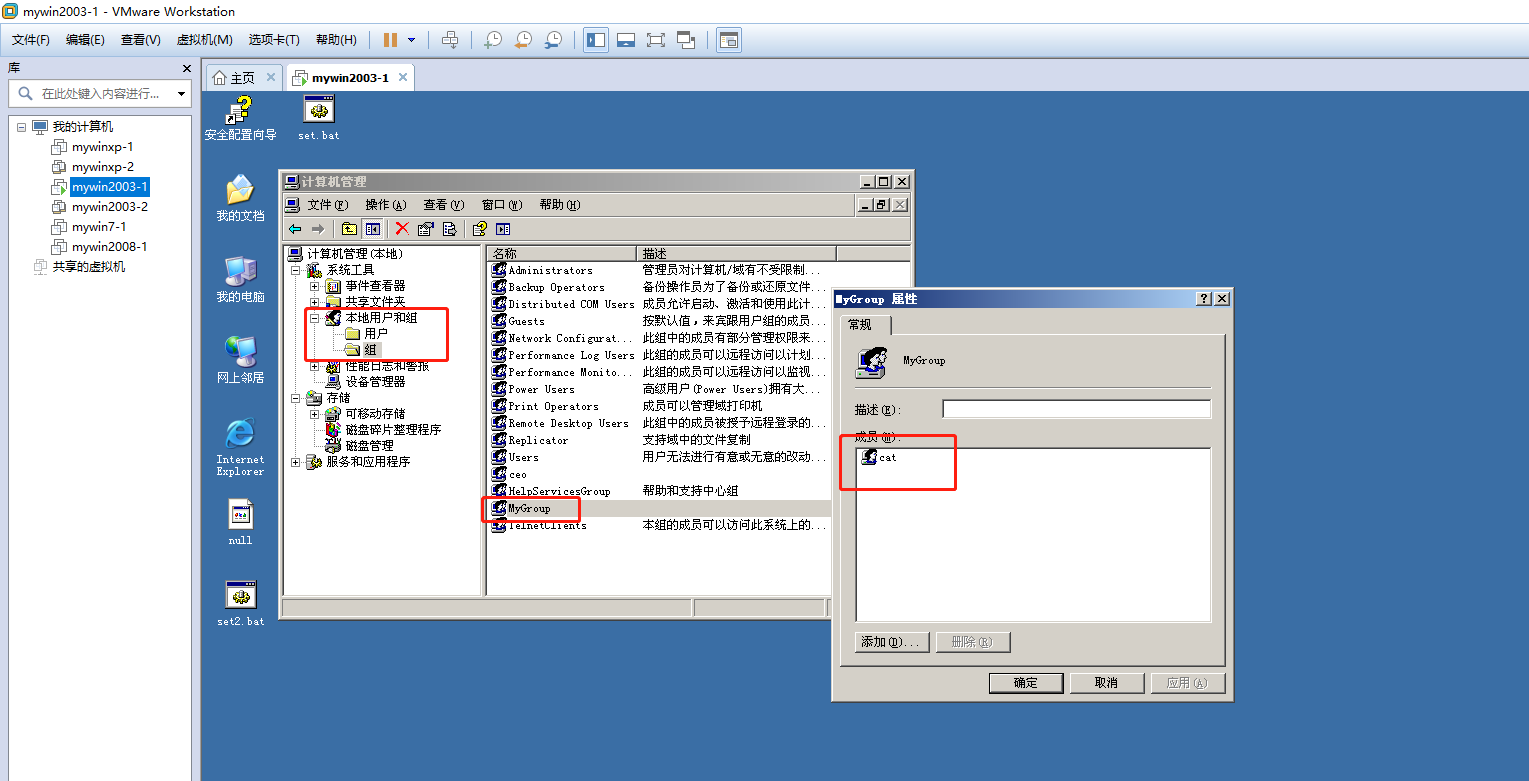The width and height of the screenshot is (1529, 781).
Task: Click 取消 in MyGroup properties
Action: click(x=1106, y=683)
